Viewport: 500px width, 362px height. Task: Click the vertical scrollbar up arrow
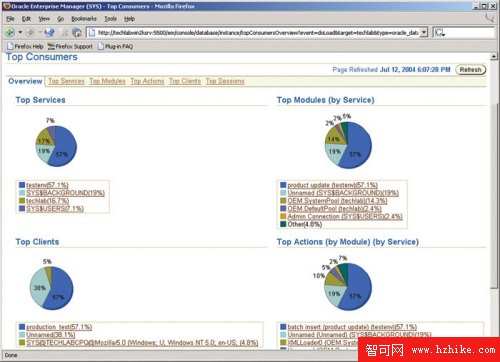point(494,57)
